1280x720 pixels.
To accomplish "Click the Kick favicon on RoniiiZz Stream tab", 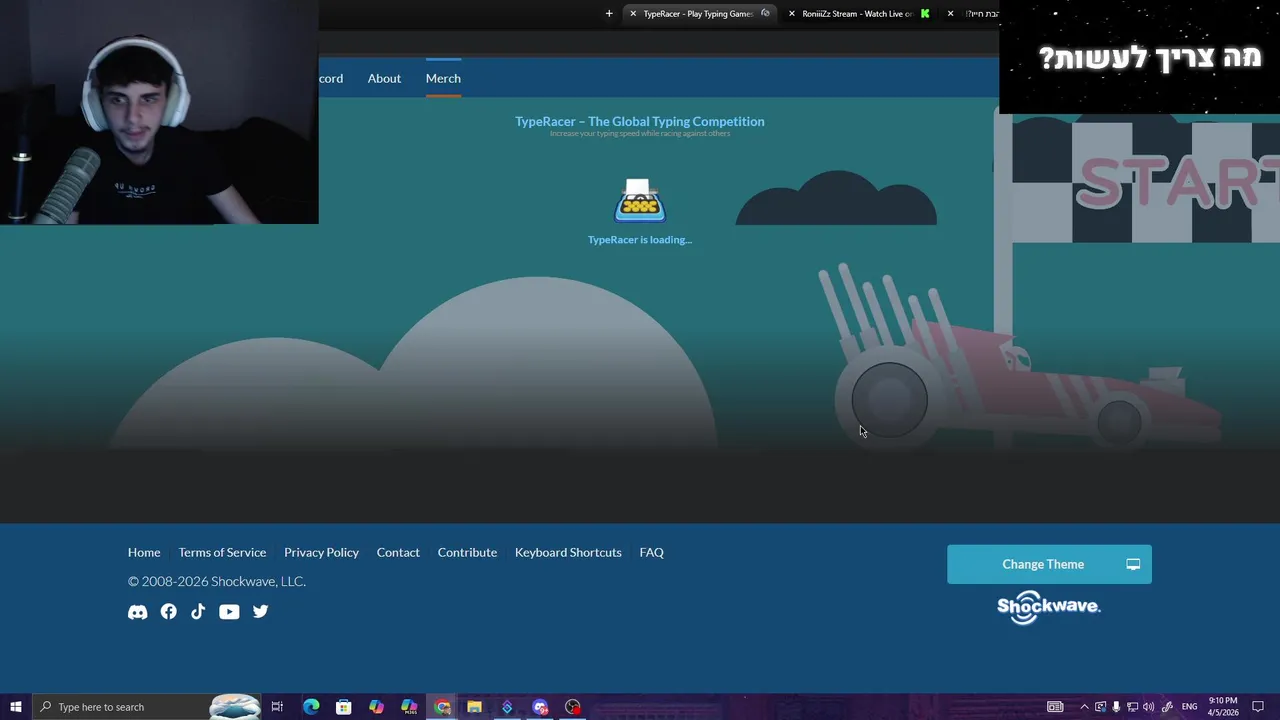I will (x=925, y=14).
